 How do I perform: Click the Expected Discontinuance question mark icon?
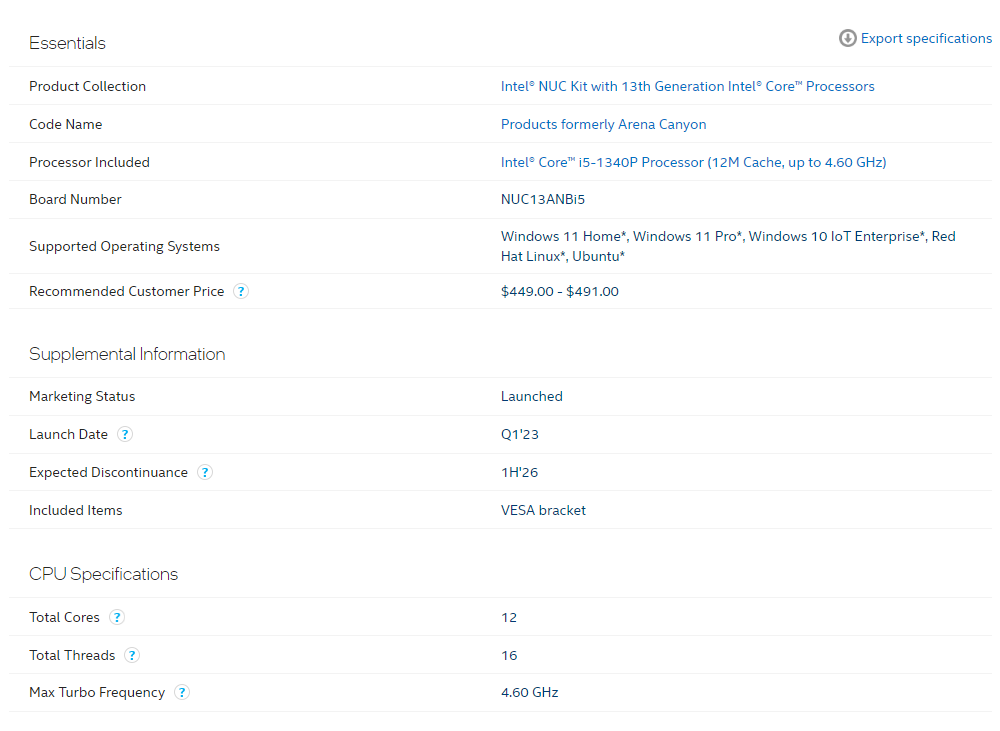[x=205, y=472]
